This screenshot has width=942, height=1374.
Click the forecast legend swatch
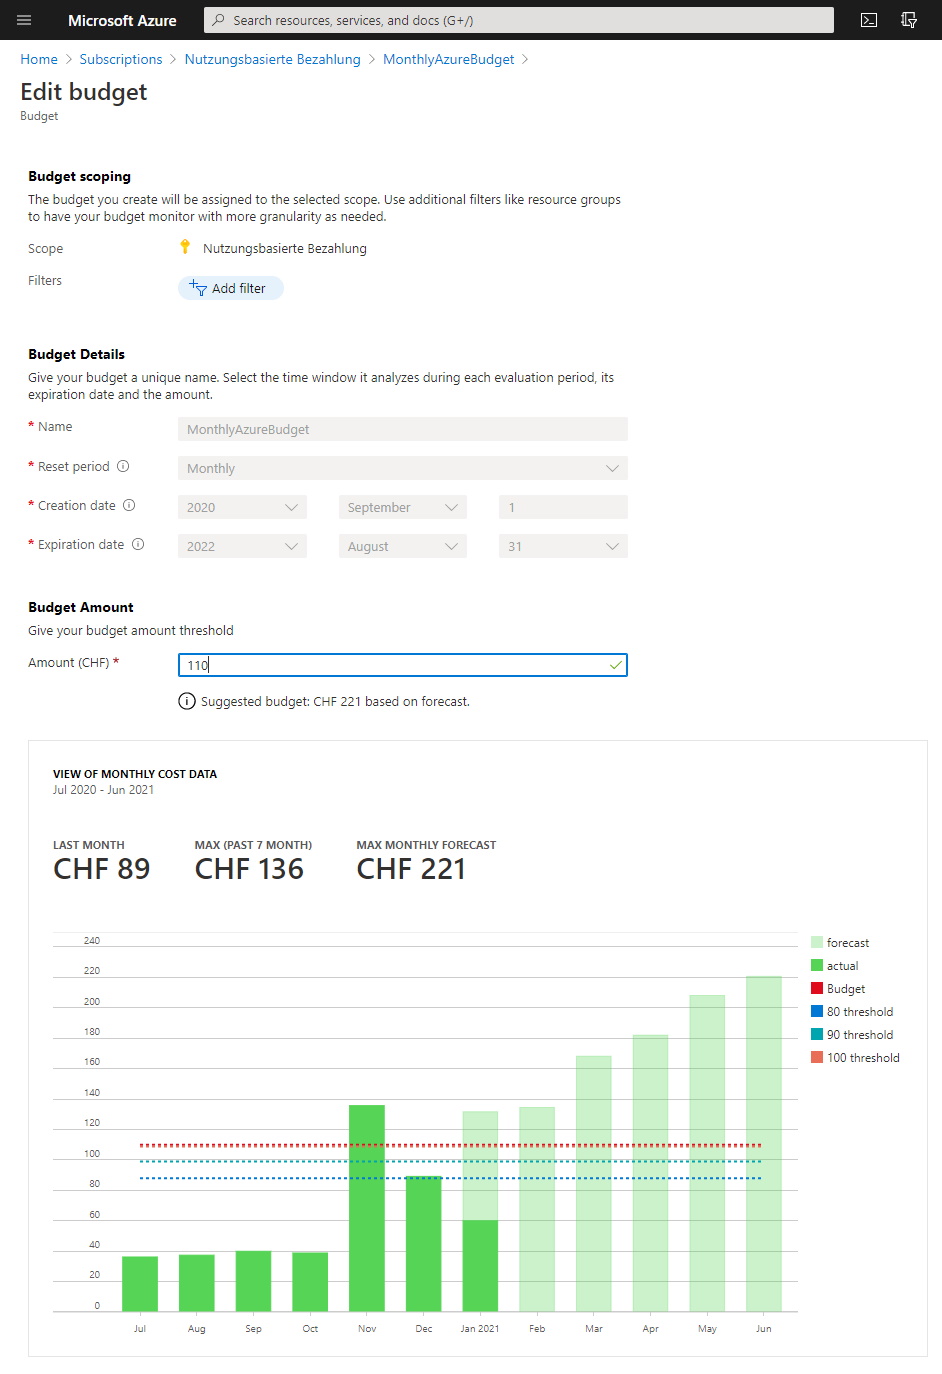[817, 942]
